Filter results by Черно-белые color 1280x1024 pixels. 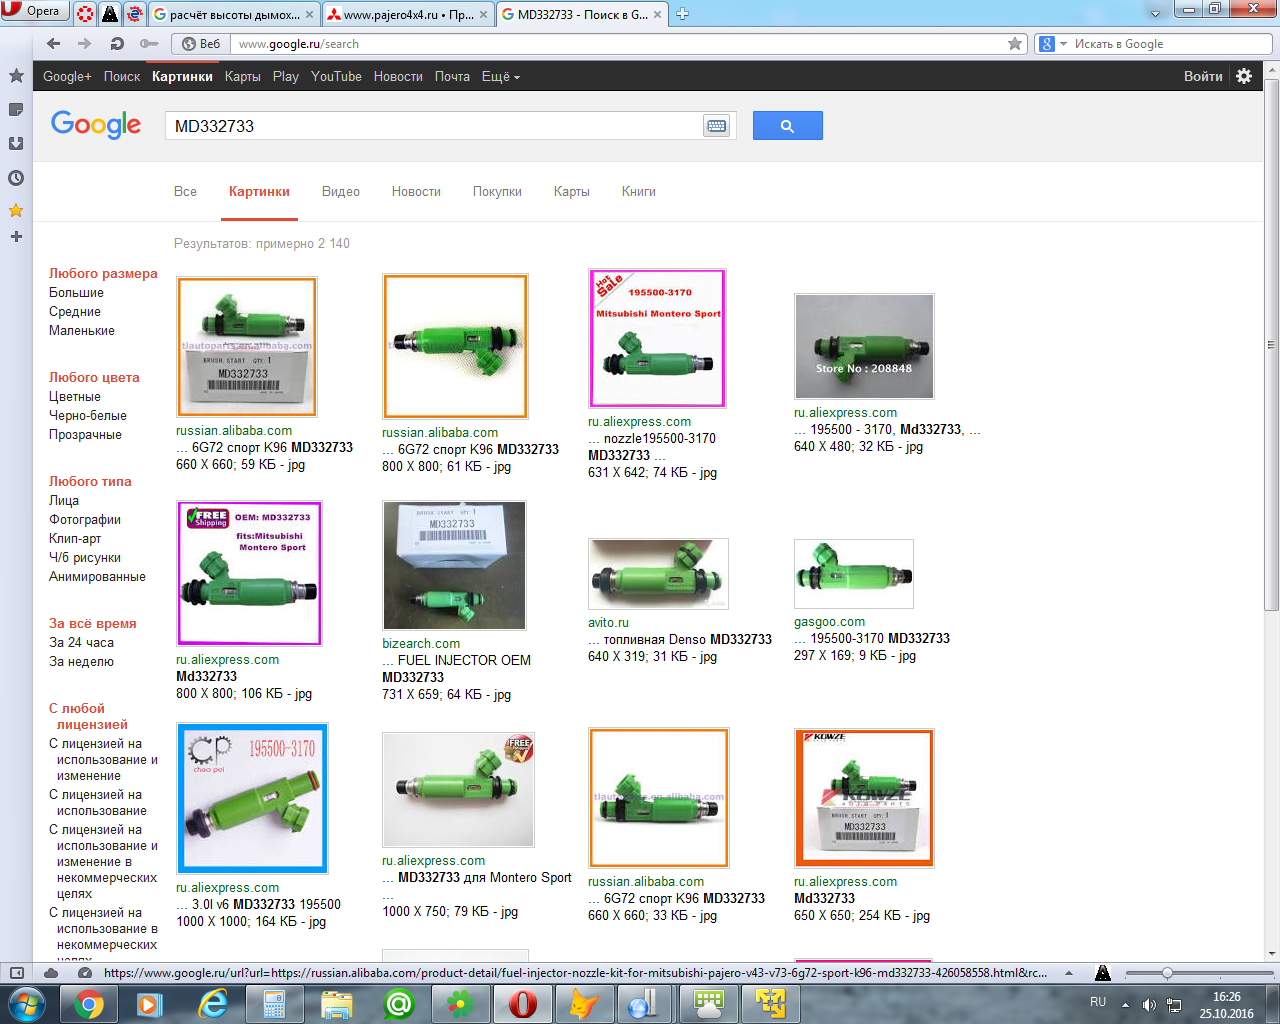click(x=88, y=416)
